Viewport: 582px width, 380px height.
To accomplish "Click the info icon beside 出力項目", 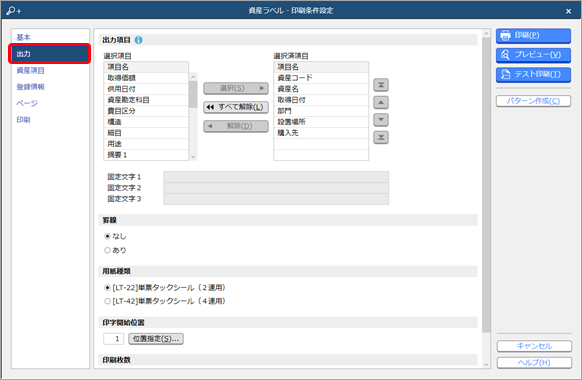I will coord(138,40).
